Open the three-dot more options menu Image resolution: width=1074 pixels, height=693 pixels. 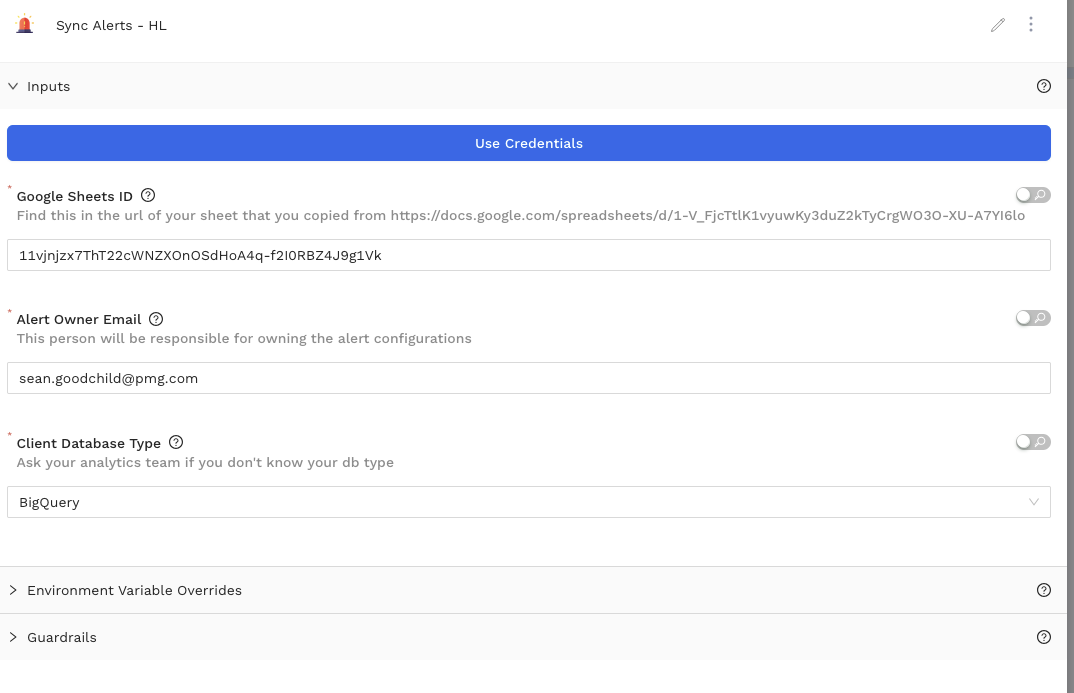coord(1031,25)
